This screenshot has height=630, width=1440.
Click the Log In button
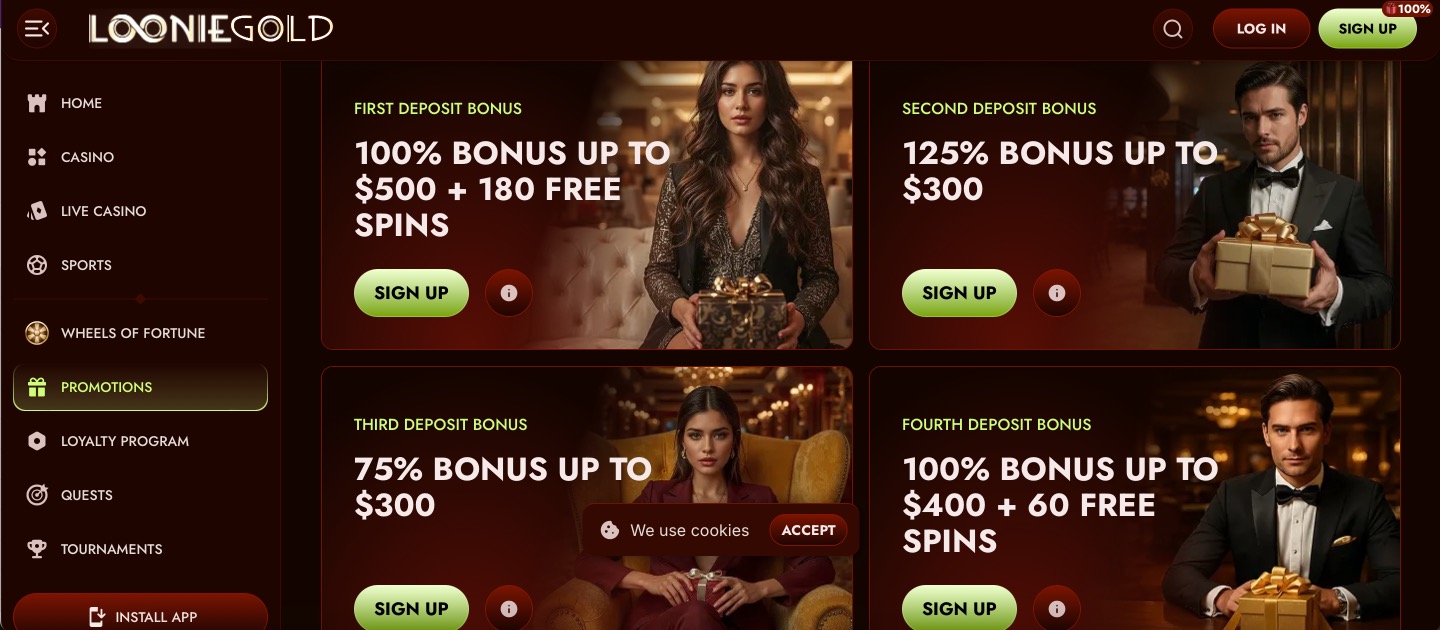tap(1261, 29)
